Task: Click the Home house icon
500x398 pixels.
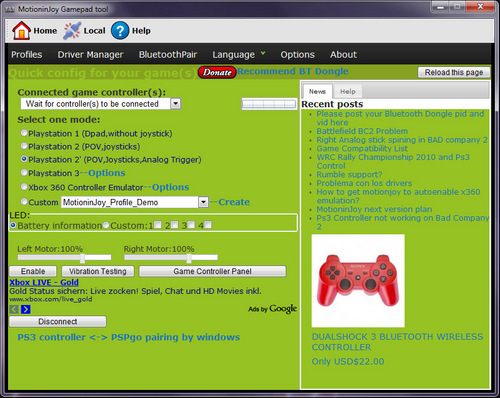Action: click(21, 30)
